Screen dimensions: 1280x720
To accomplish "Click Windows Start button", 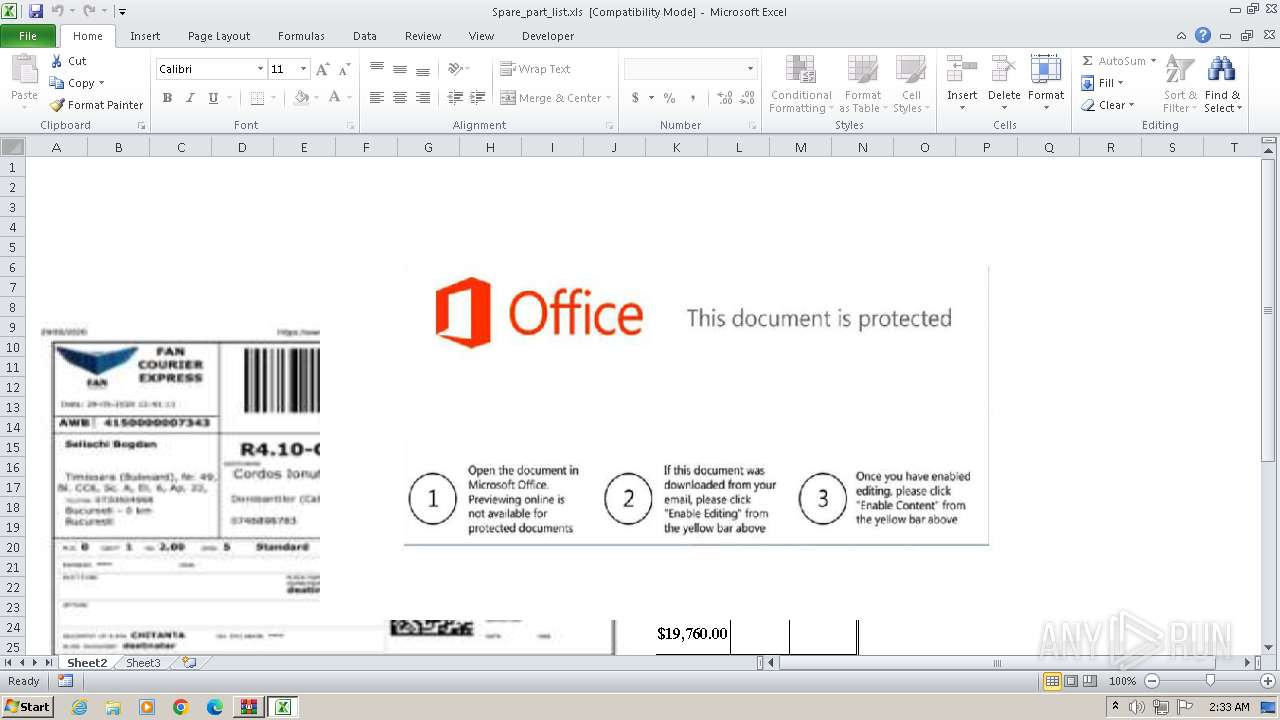I will point(27,706).
